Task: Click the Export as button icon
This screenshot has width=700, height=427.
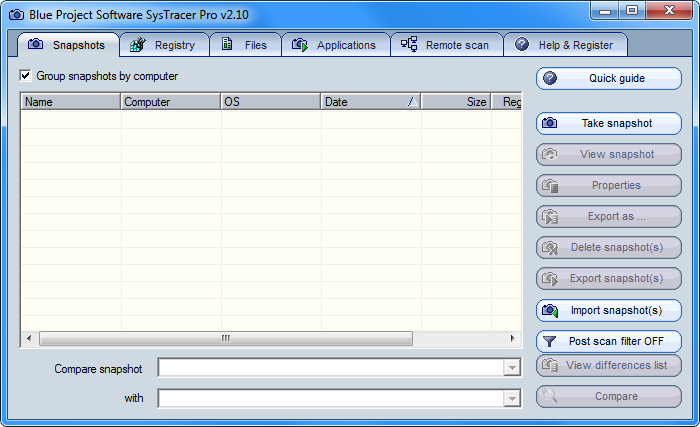Action: [550, 217]
